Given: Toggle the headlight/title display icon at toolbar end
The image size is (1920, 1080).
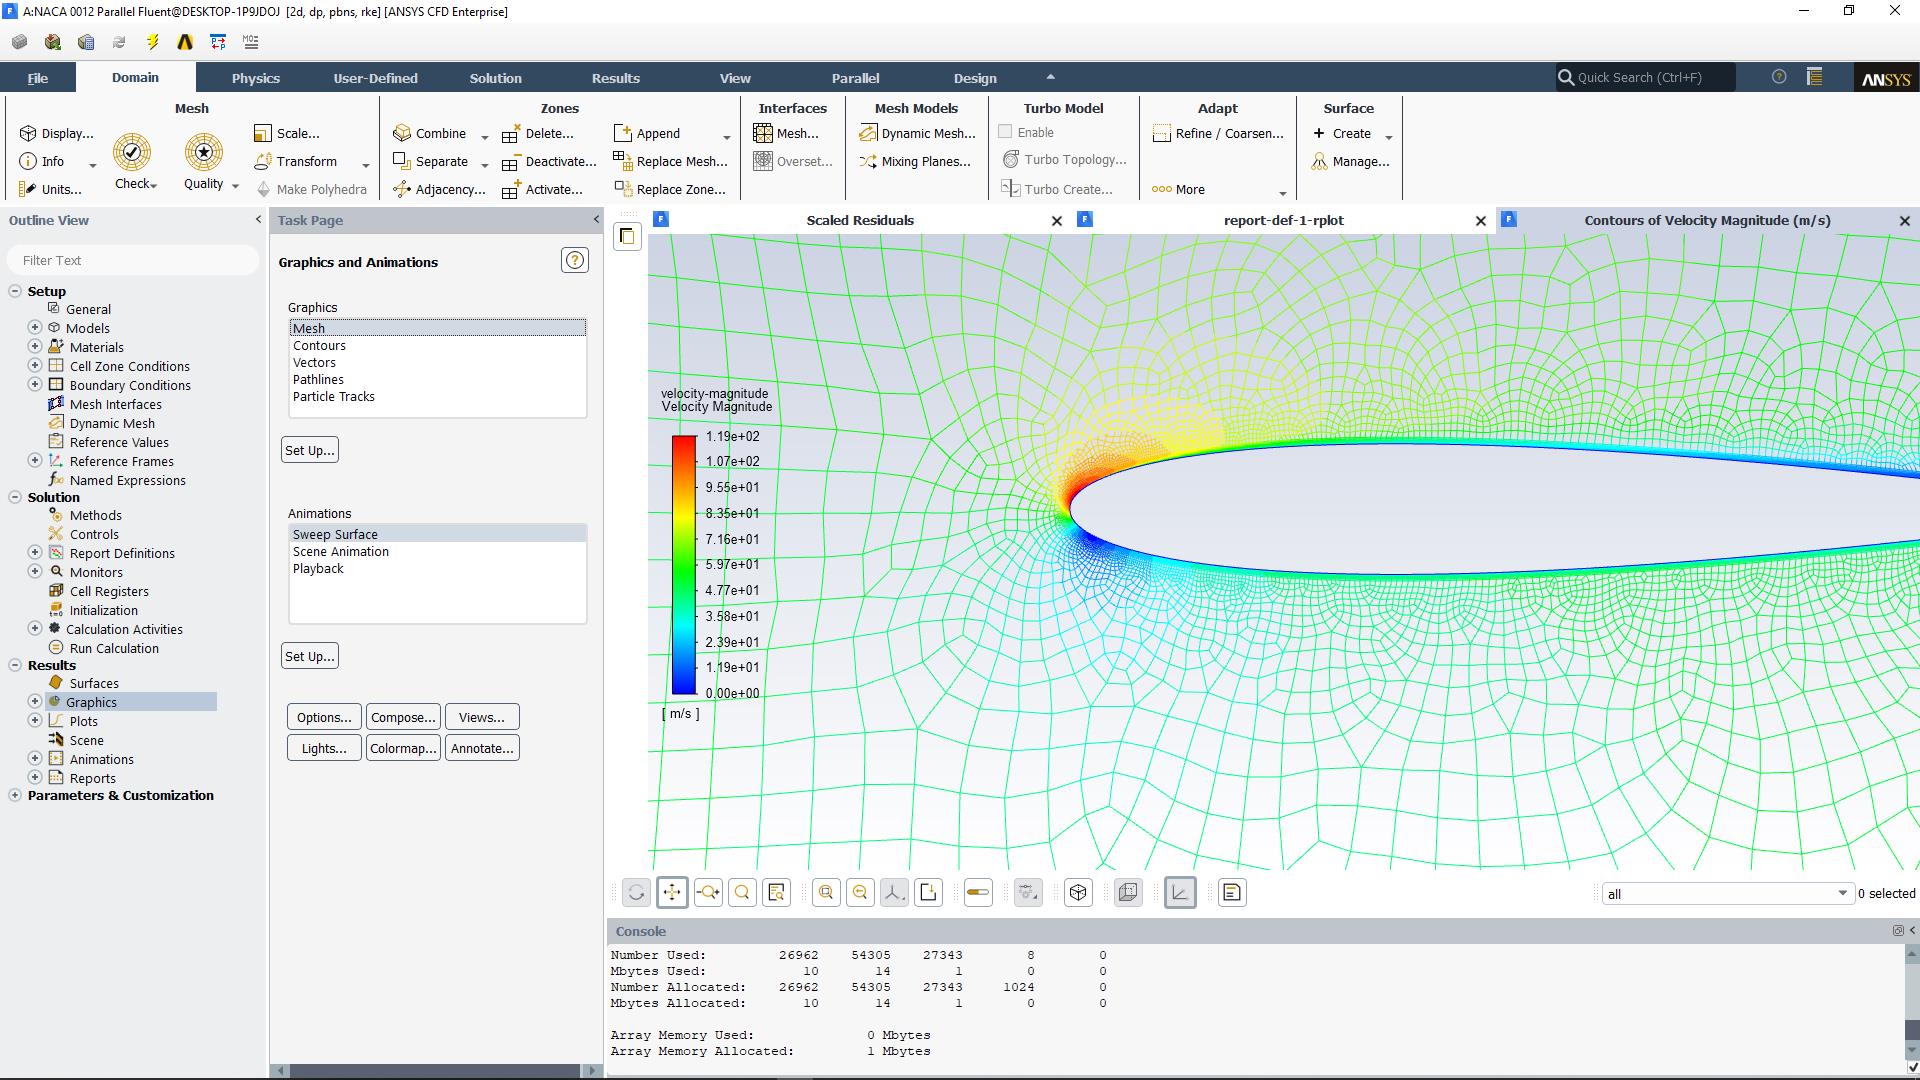Looking at the screenshot, I should coord(1232,893).
